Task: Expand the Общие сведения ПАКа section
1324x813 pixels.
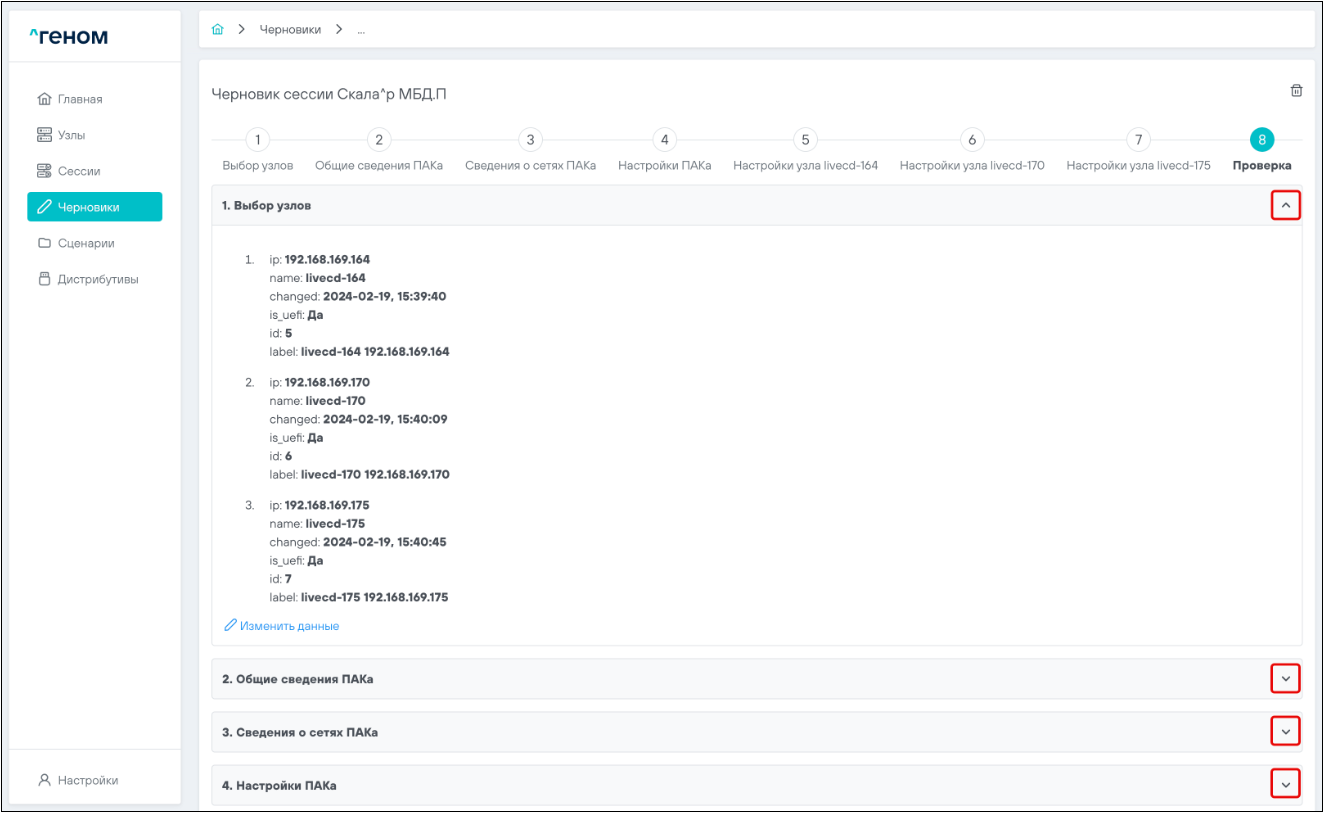Action: 1286,679
